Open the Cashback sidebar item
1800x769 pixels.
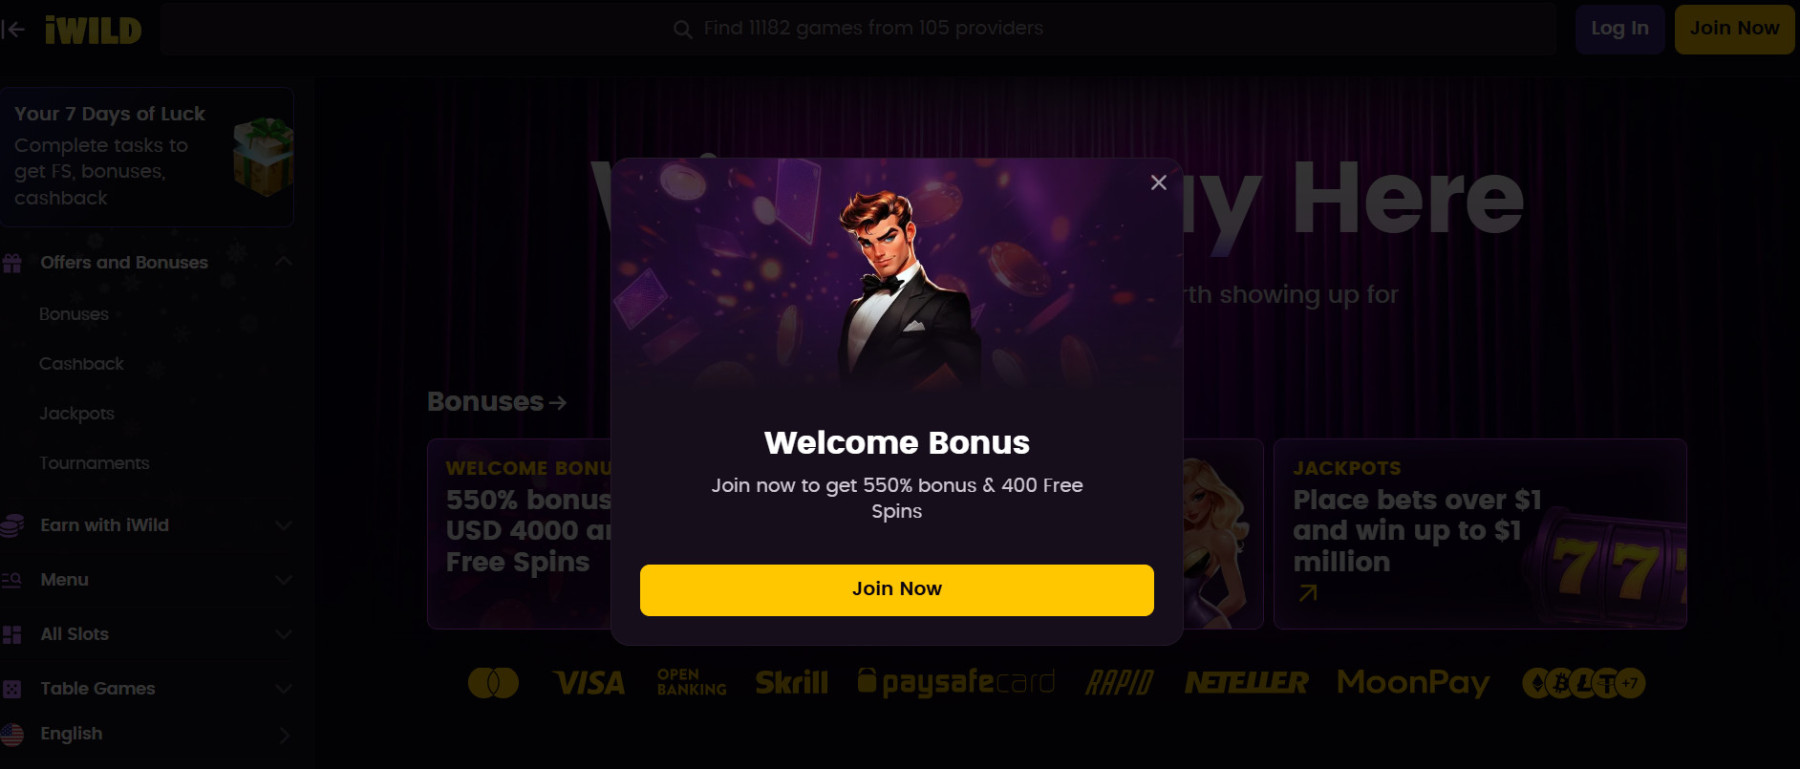[x=82, y=364]
